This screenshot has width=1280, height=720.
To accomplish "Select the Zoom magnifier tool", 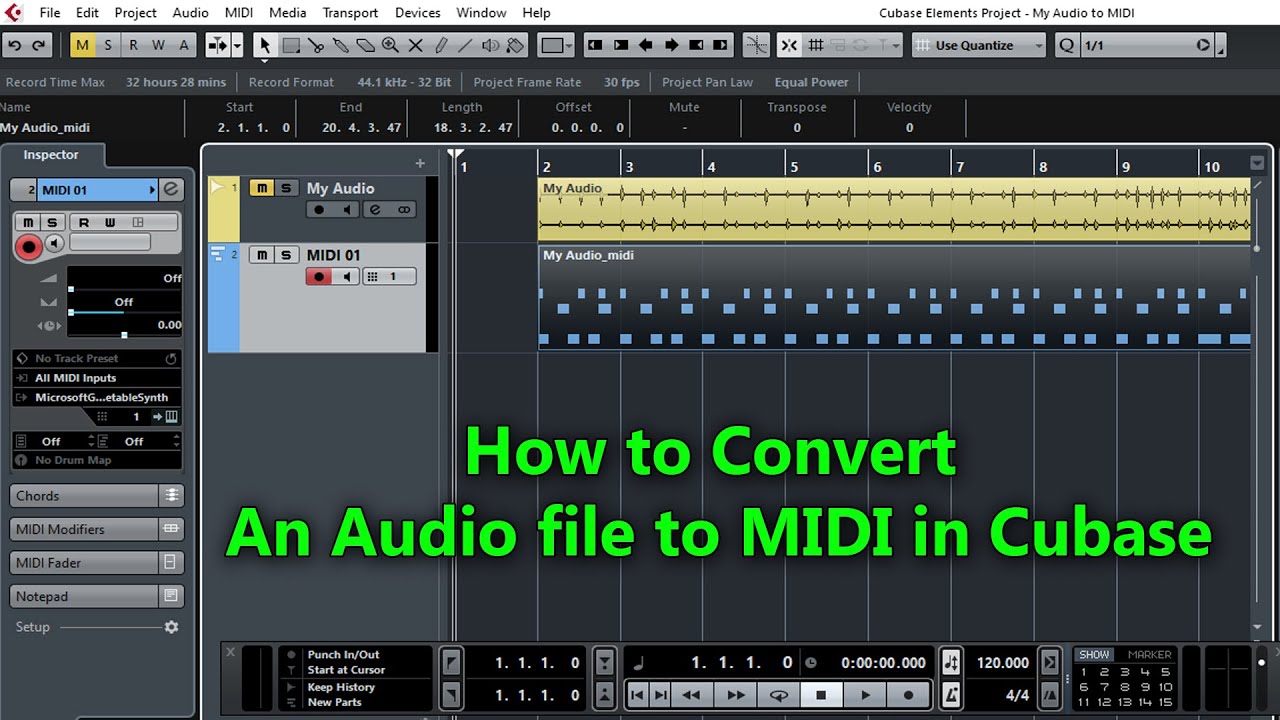I will pos(391,45).
